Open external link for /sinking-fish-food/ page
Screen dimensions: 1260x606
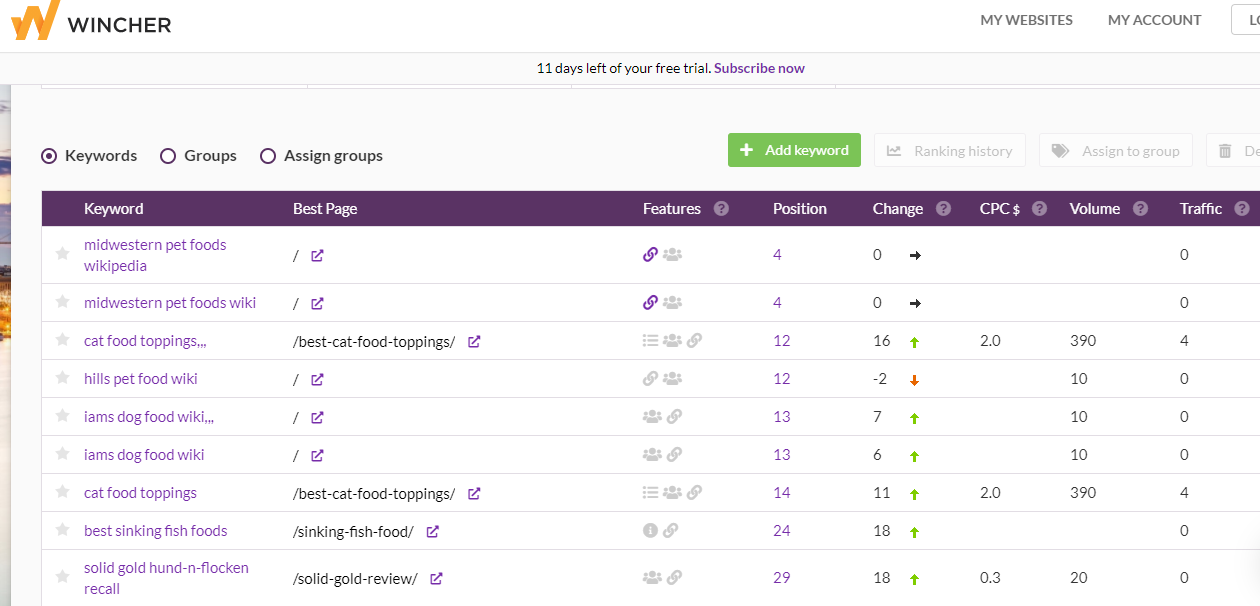[x=432, y=531]
